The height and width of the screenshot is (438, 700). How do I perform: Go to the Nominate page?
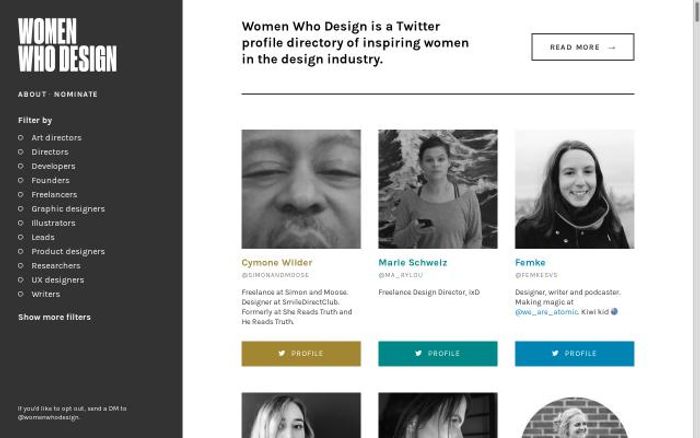click(76, 94)
